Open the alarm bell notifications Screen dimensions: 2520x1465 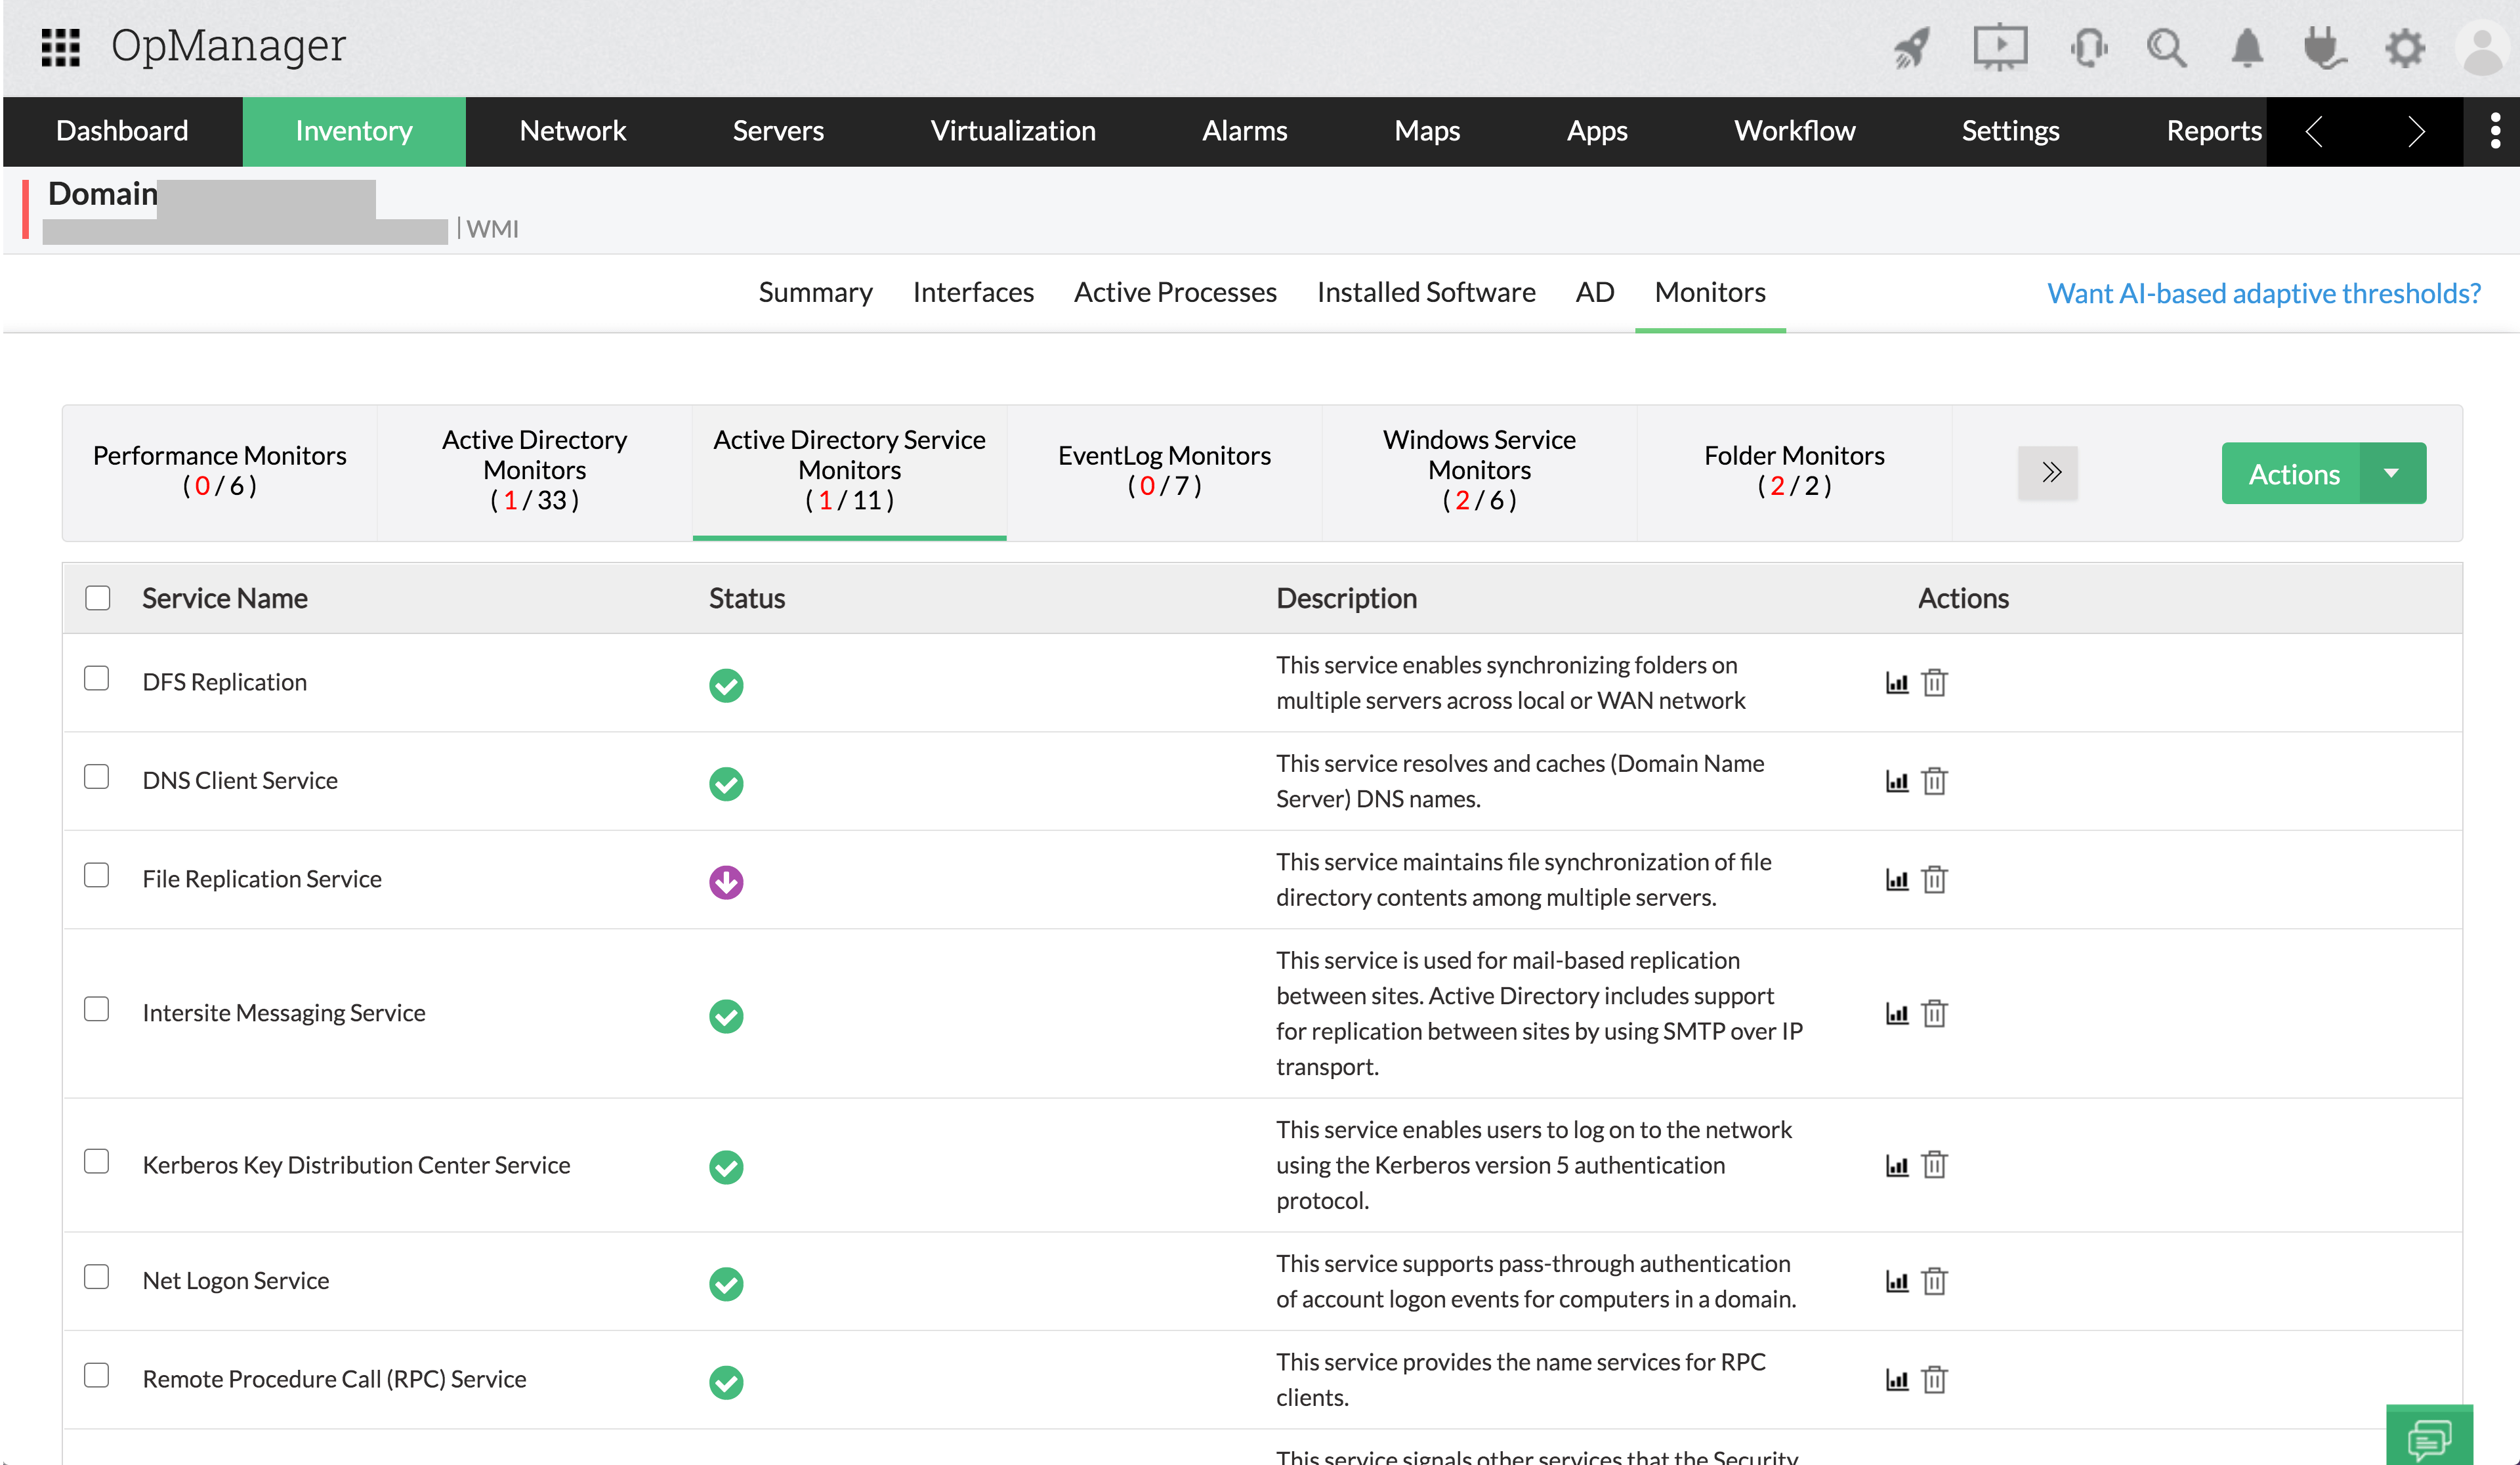2247,47
